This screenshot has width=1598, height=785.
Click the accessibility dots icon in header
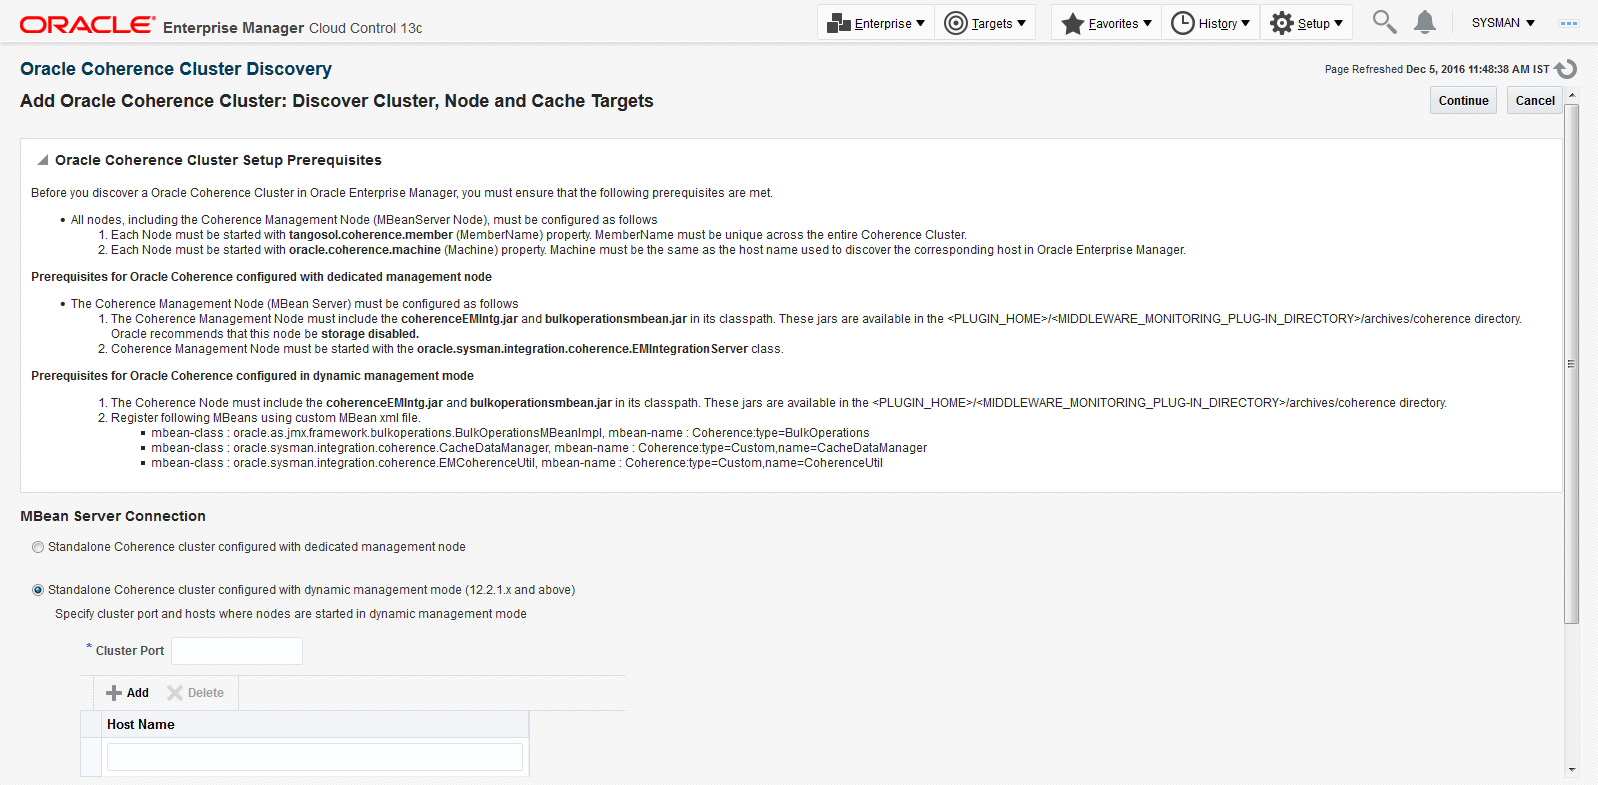click(1569, 23)
